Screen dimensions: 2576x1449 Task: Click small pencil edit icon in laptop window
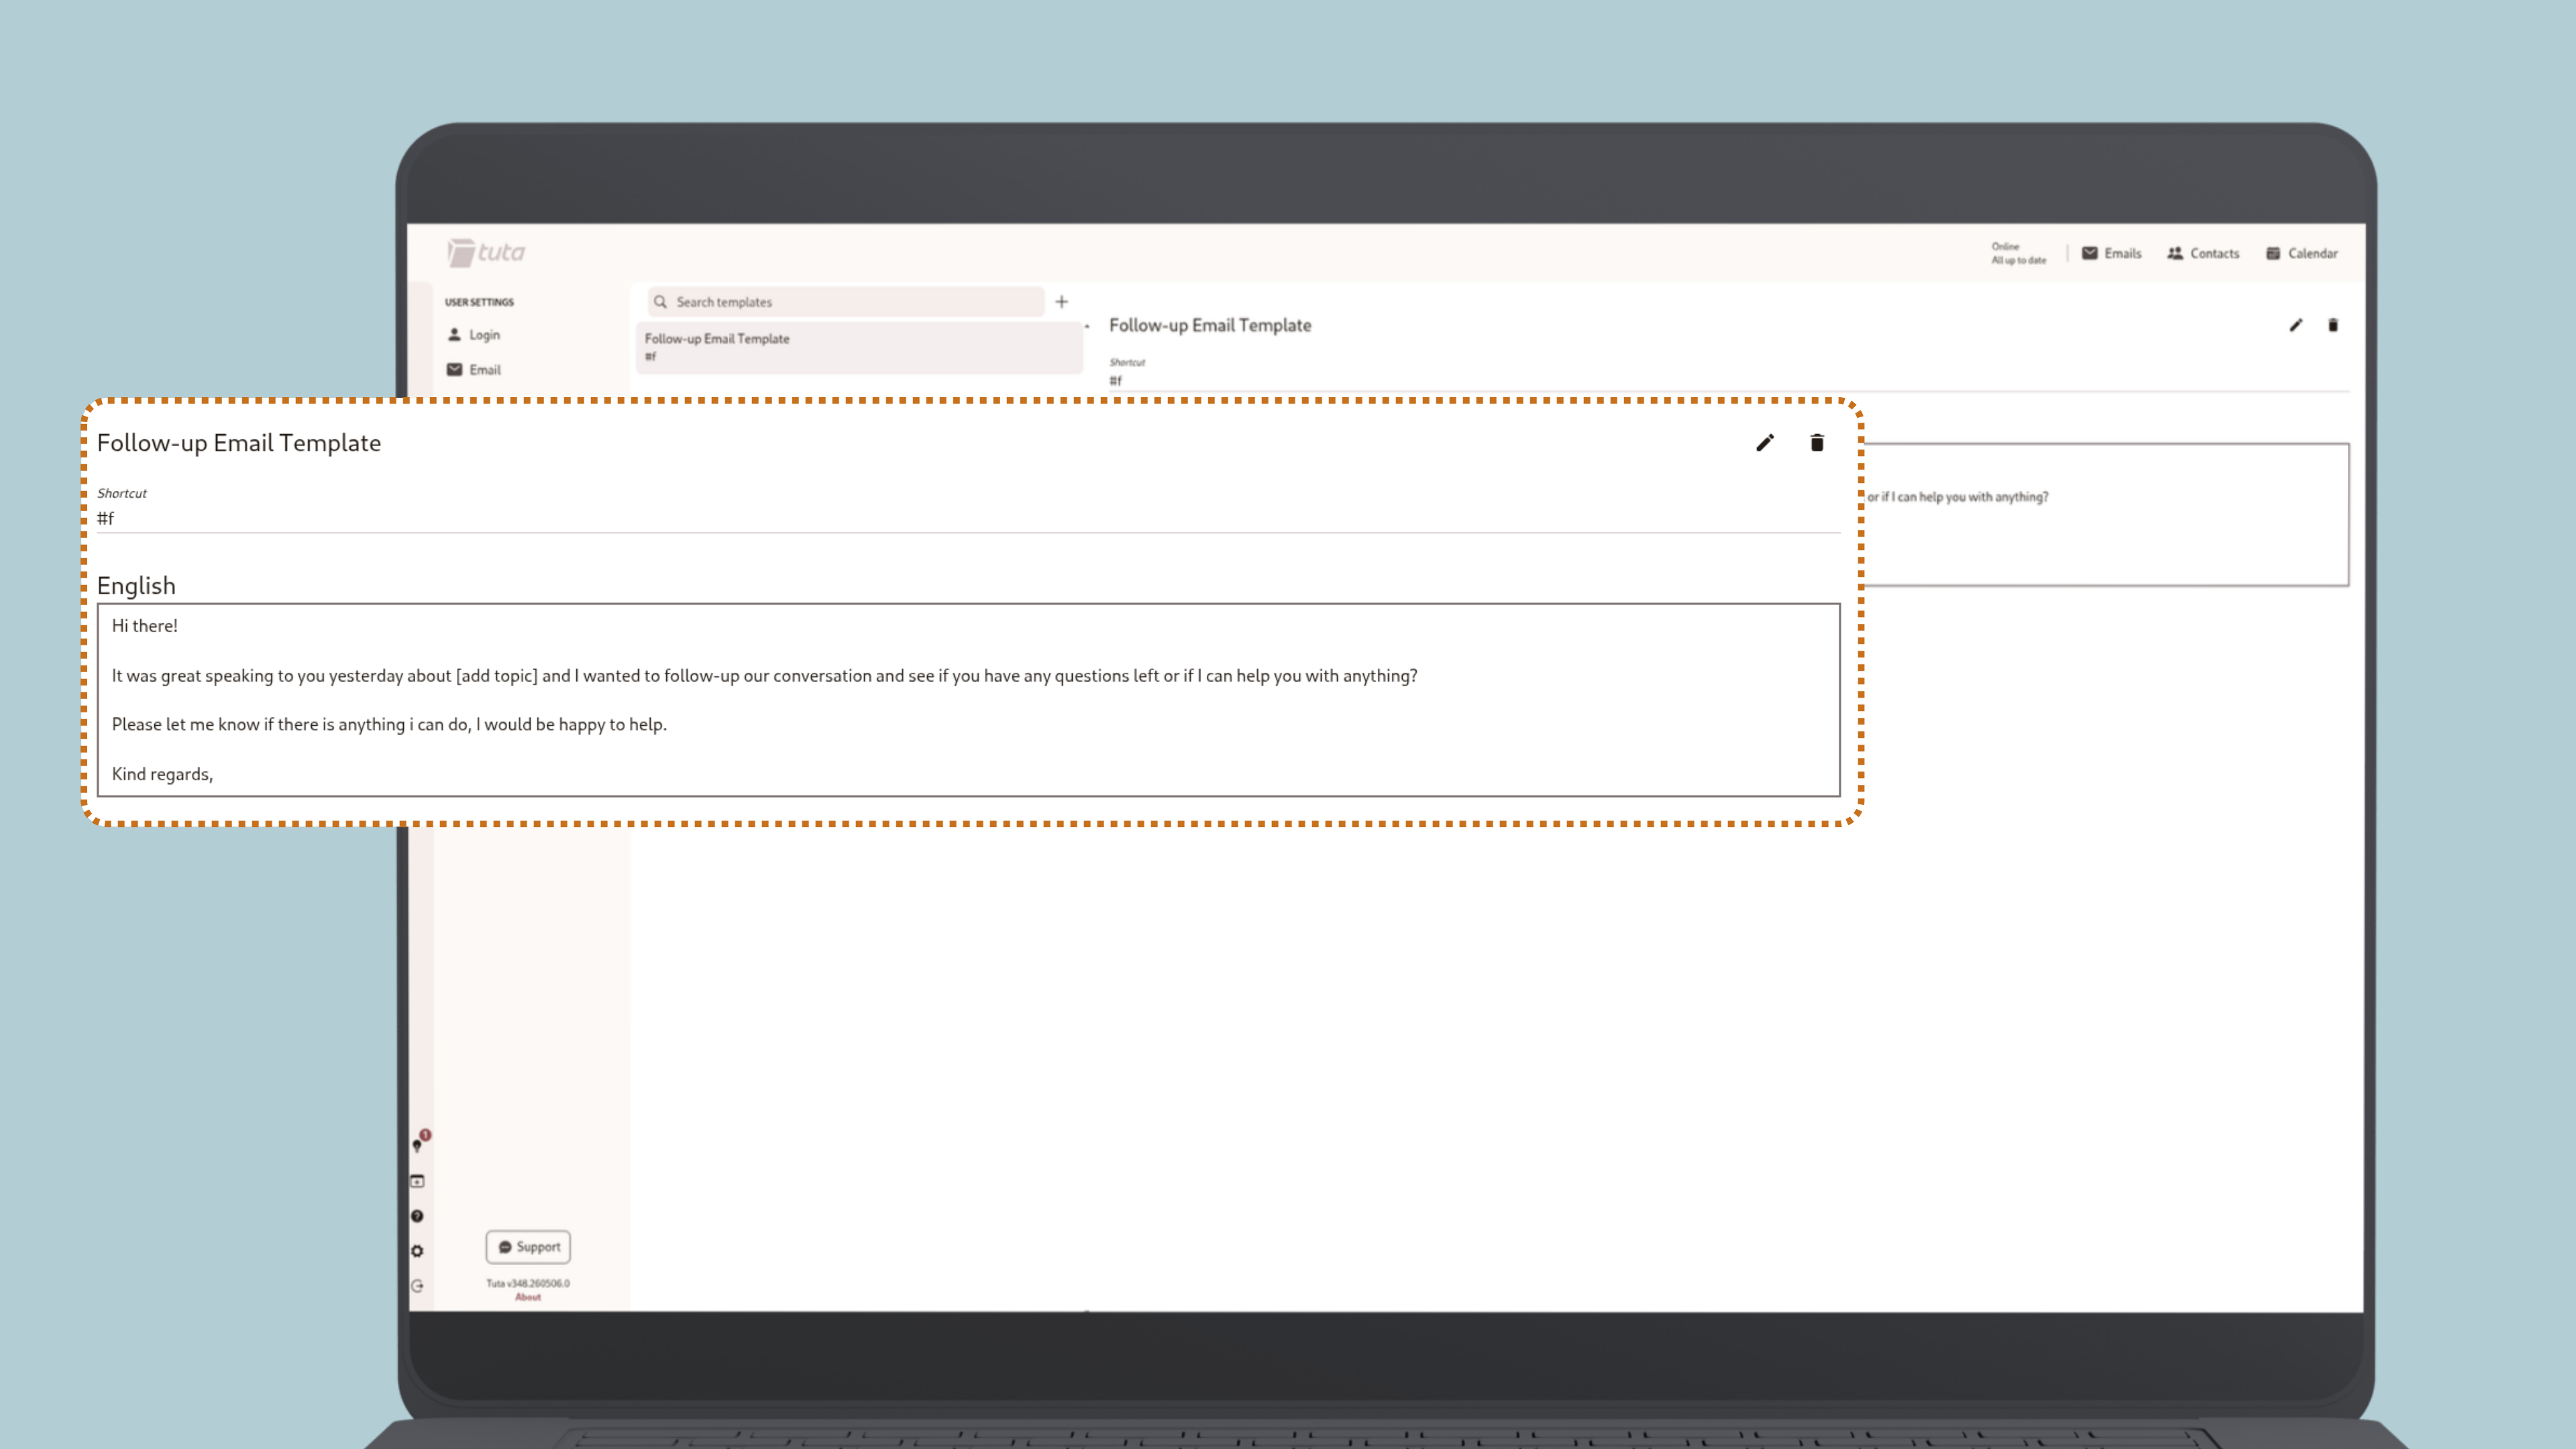tap(2296, 325)
